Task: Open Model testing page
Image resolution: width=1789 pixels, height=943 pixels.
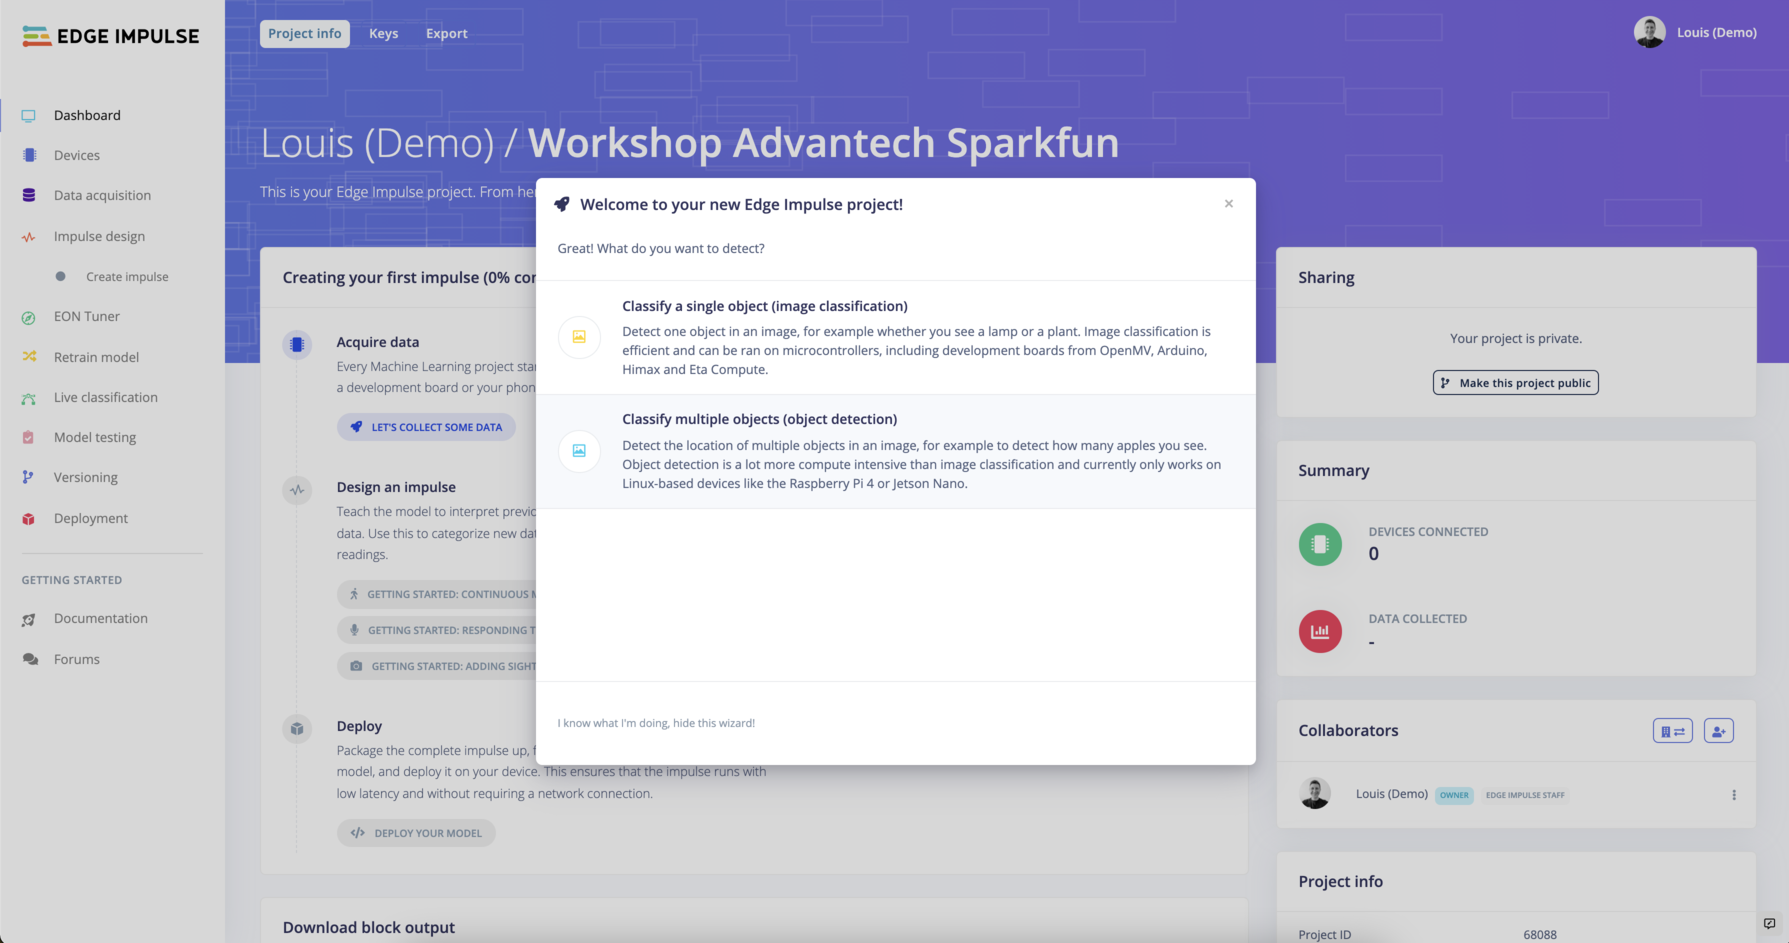Action: point(95,438)
